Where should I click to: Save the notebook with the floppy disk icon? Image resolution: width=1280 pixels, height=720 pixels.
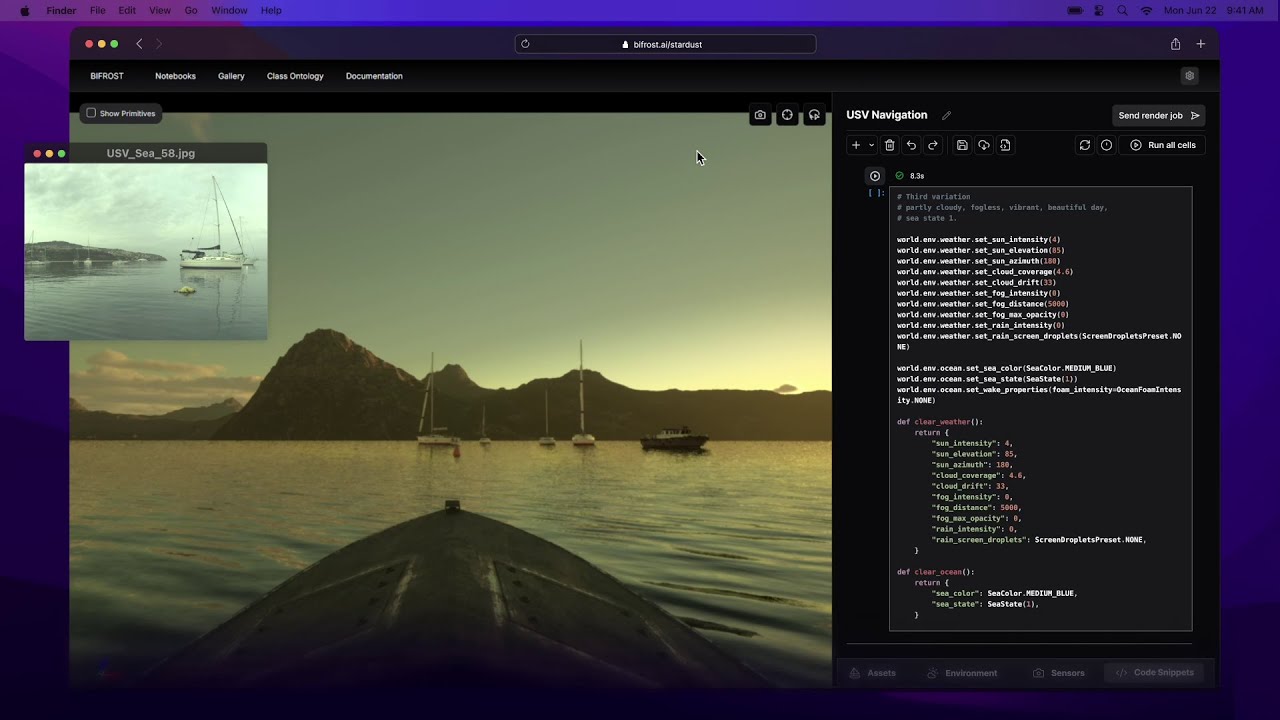pyautogui.click(x=962, y=145)
